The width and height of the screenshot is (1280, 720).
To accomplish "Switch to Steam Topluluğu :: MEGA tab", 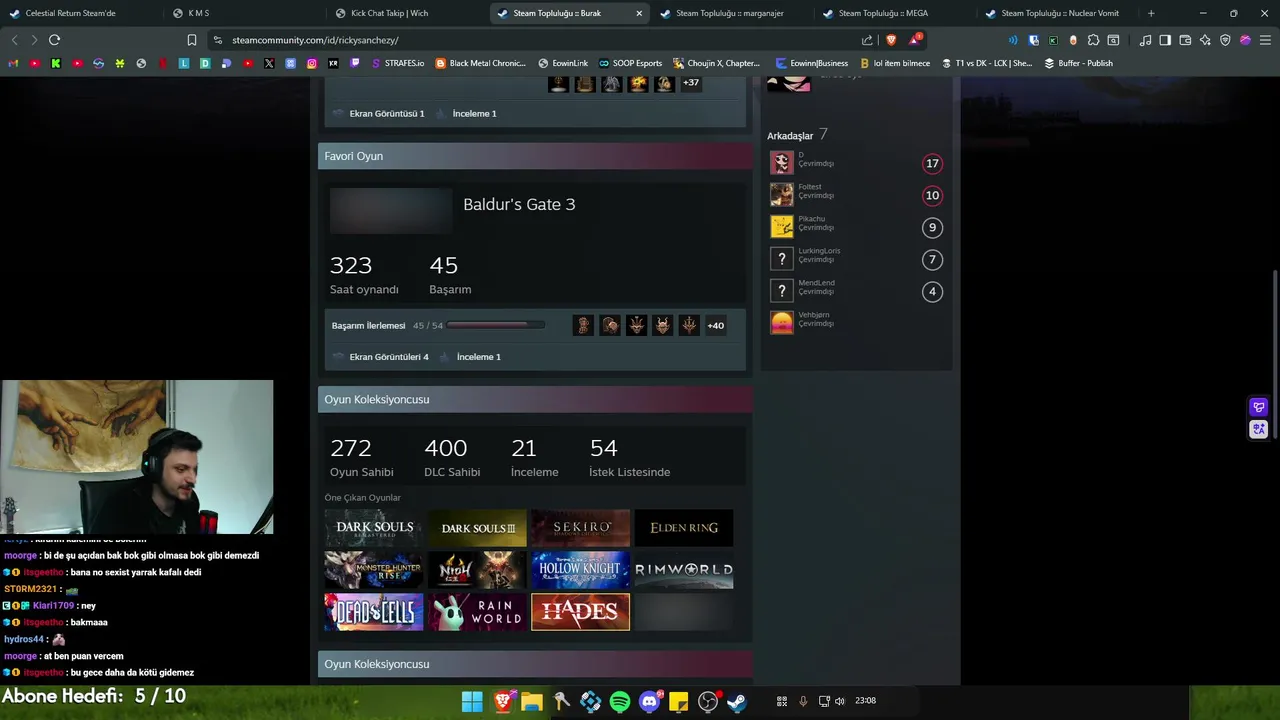I will coord(895,13).
